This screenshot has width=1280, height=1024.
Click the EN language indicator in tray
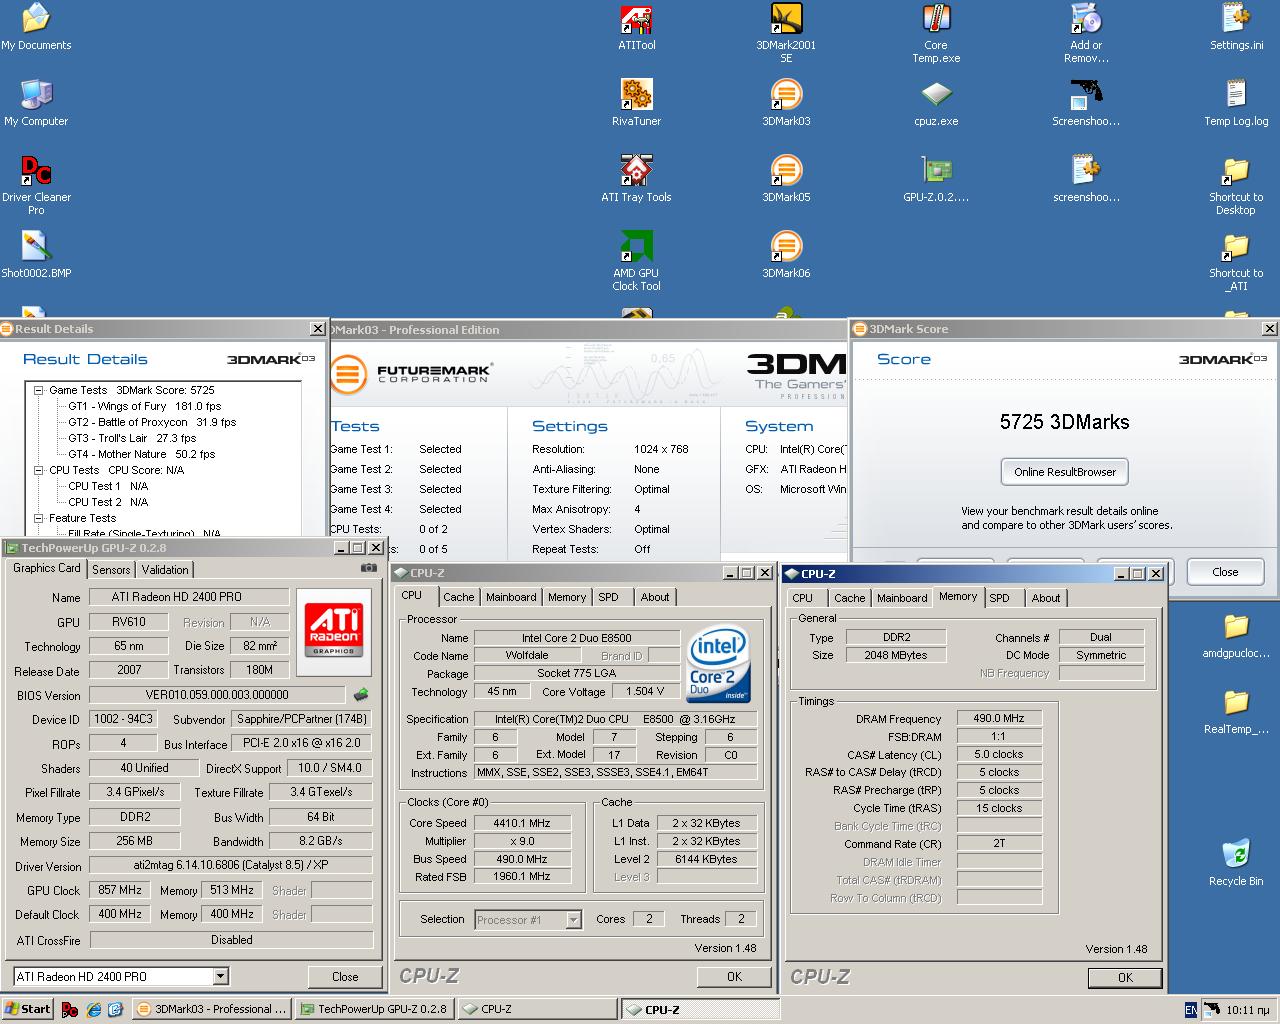(1190, 1010)
